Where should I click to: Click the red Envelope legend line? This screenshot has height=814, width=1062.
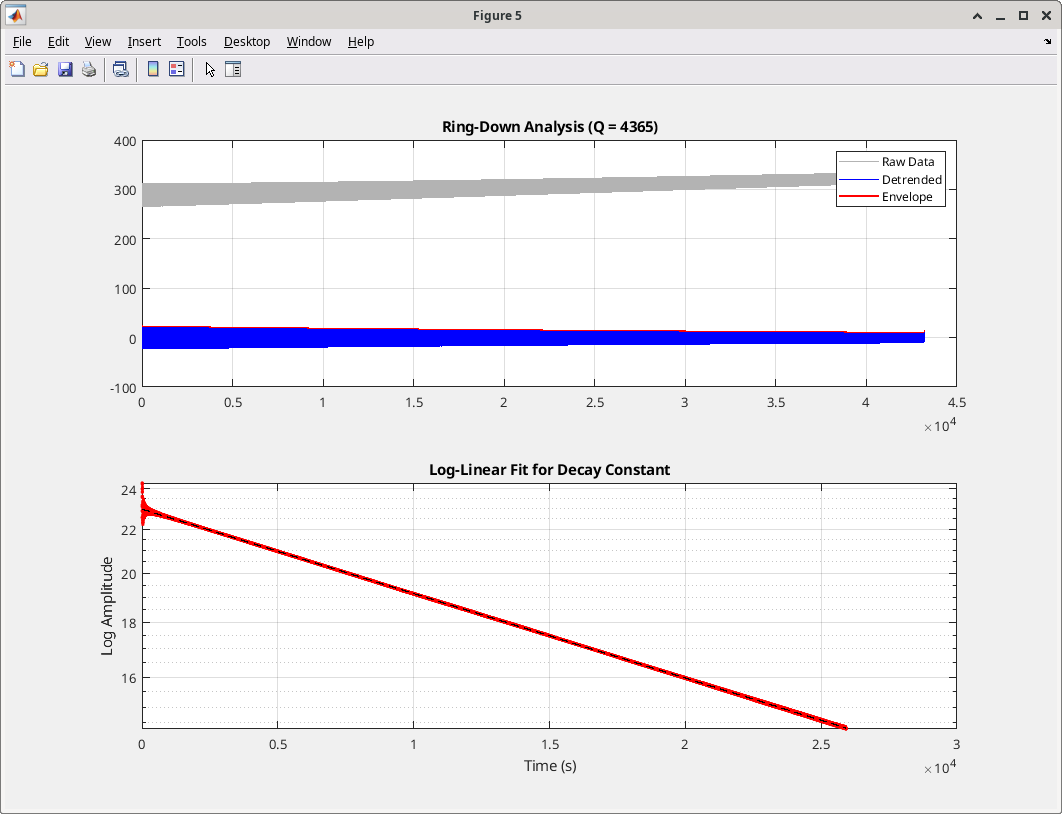click(858, 197)
